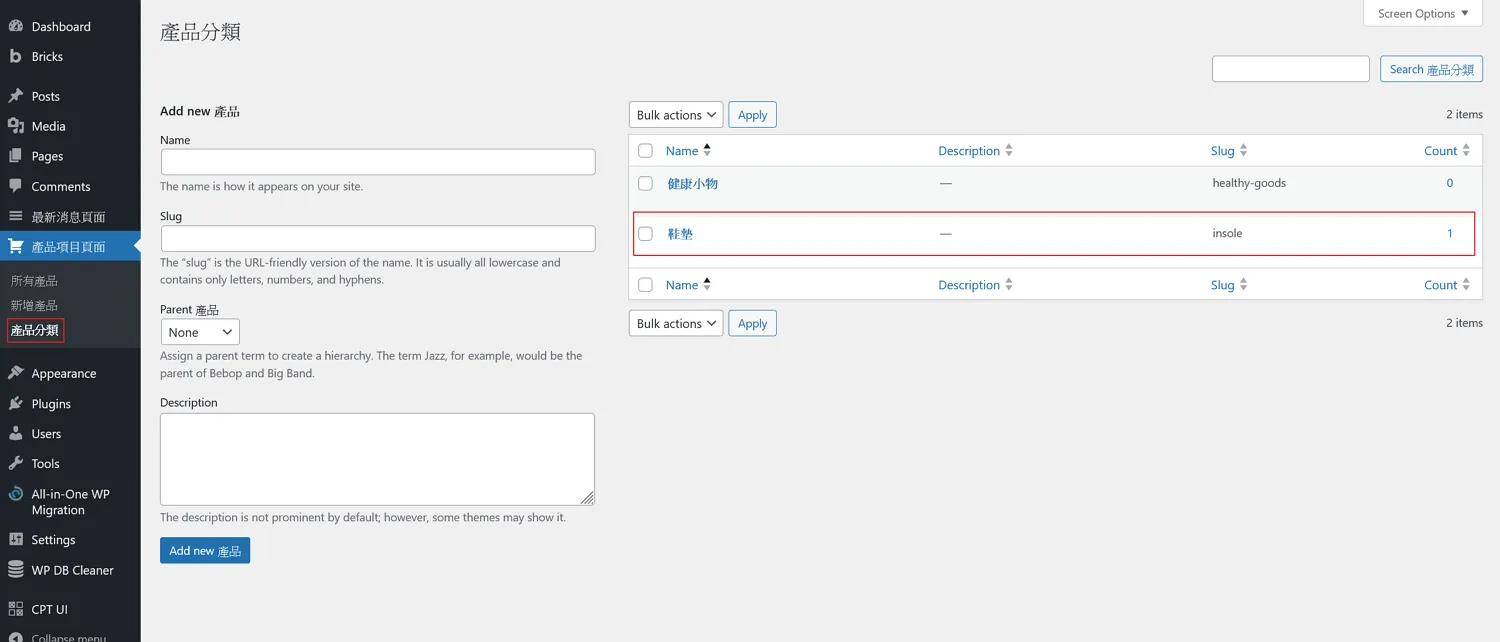Go to 新增產品 submenu item

[34, 305]
